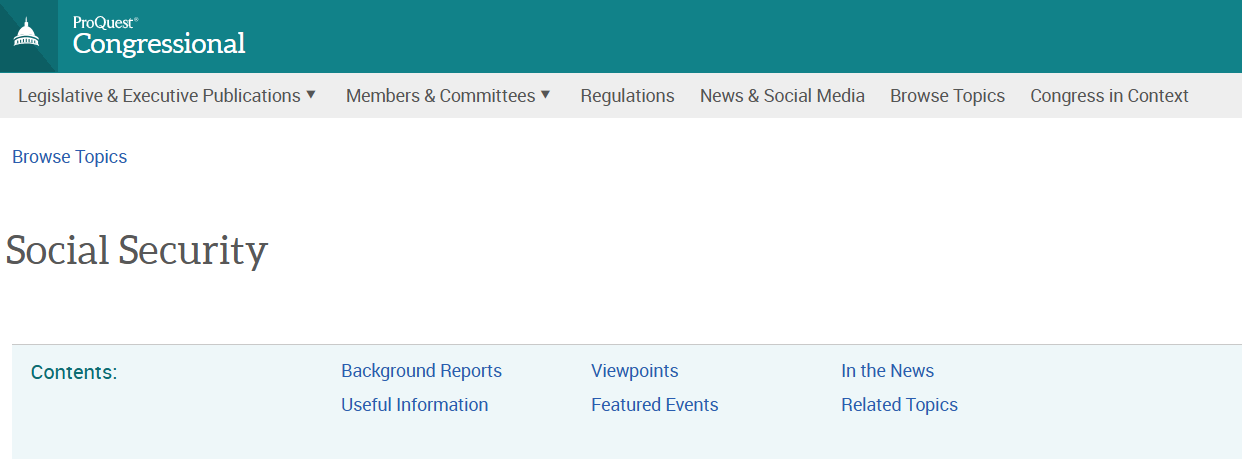
Task: Jump to Useful Information section
Action: click(414, 405)
